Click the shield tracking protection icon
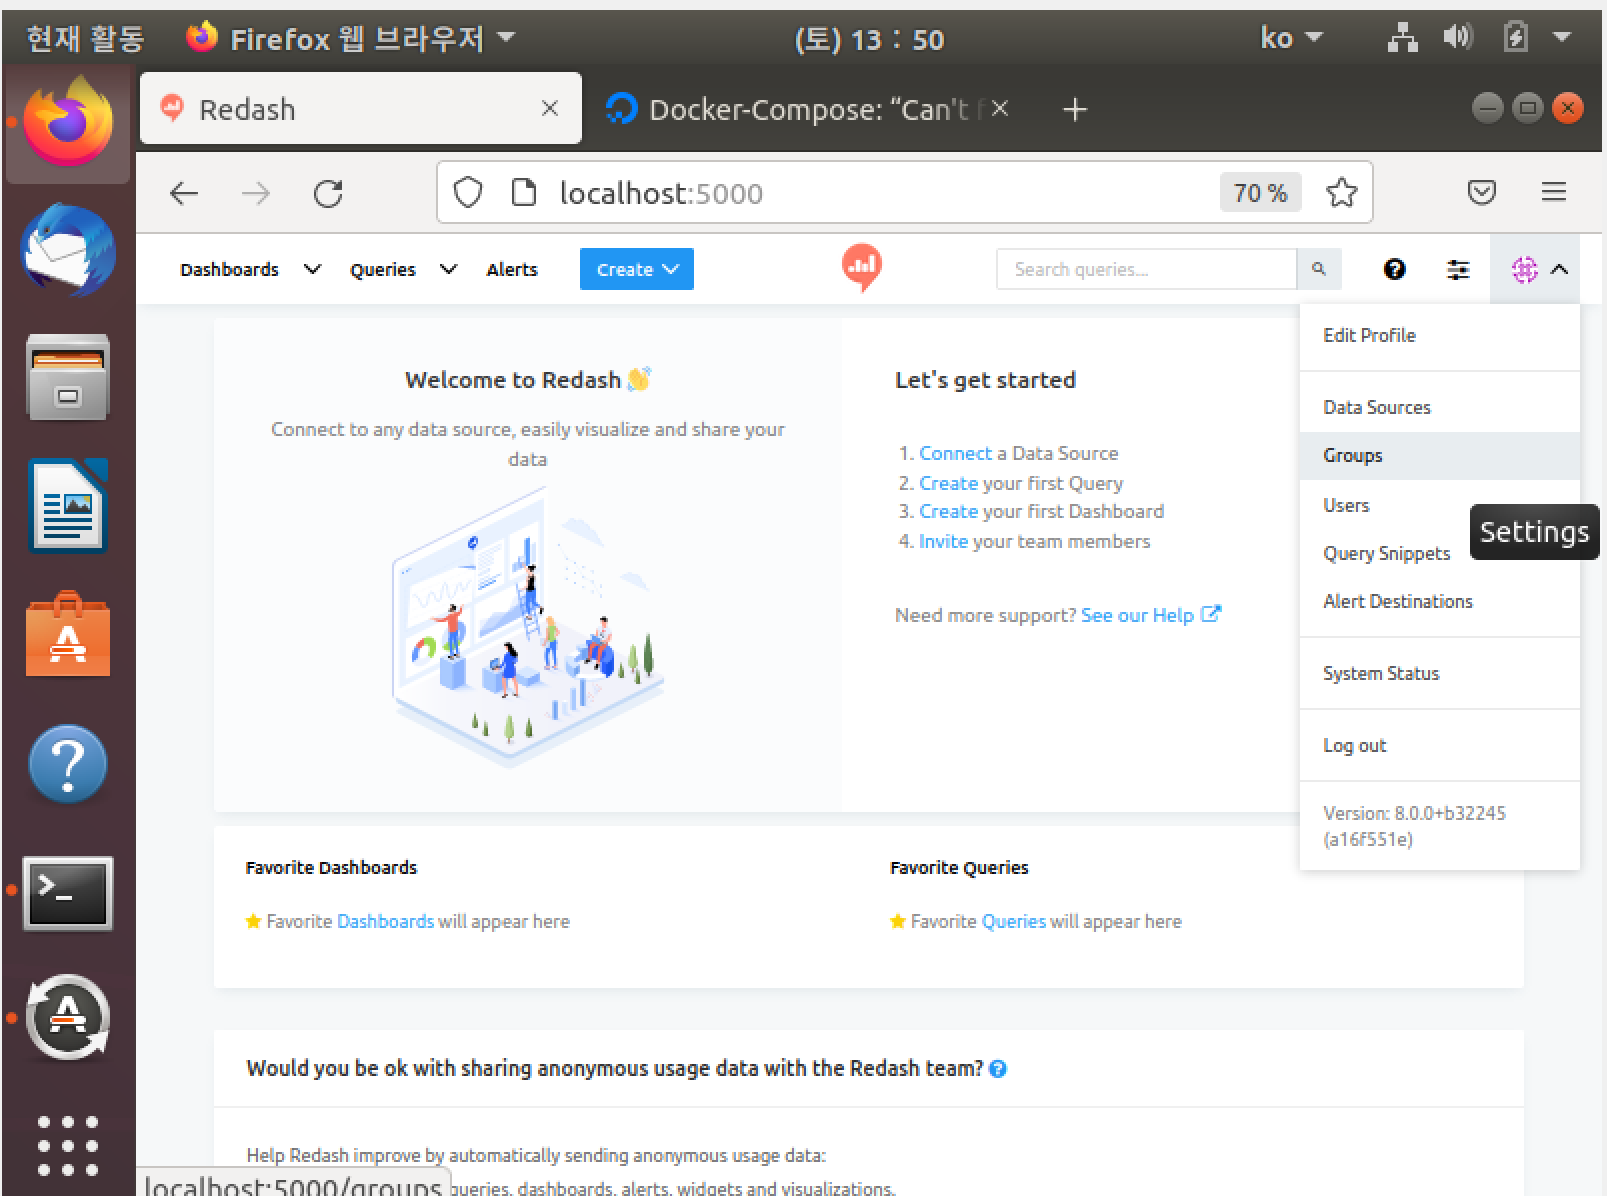This screenshot has height=1196, width=1607. point(468,192)
